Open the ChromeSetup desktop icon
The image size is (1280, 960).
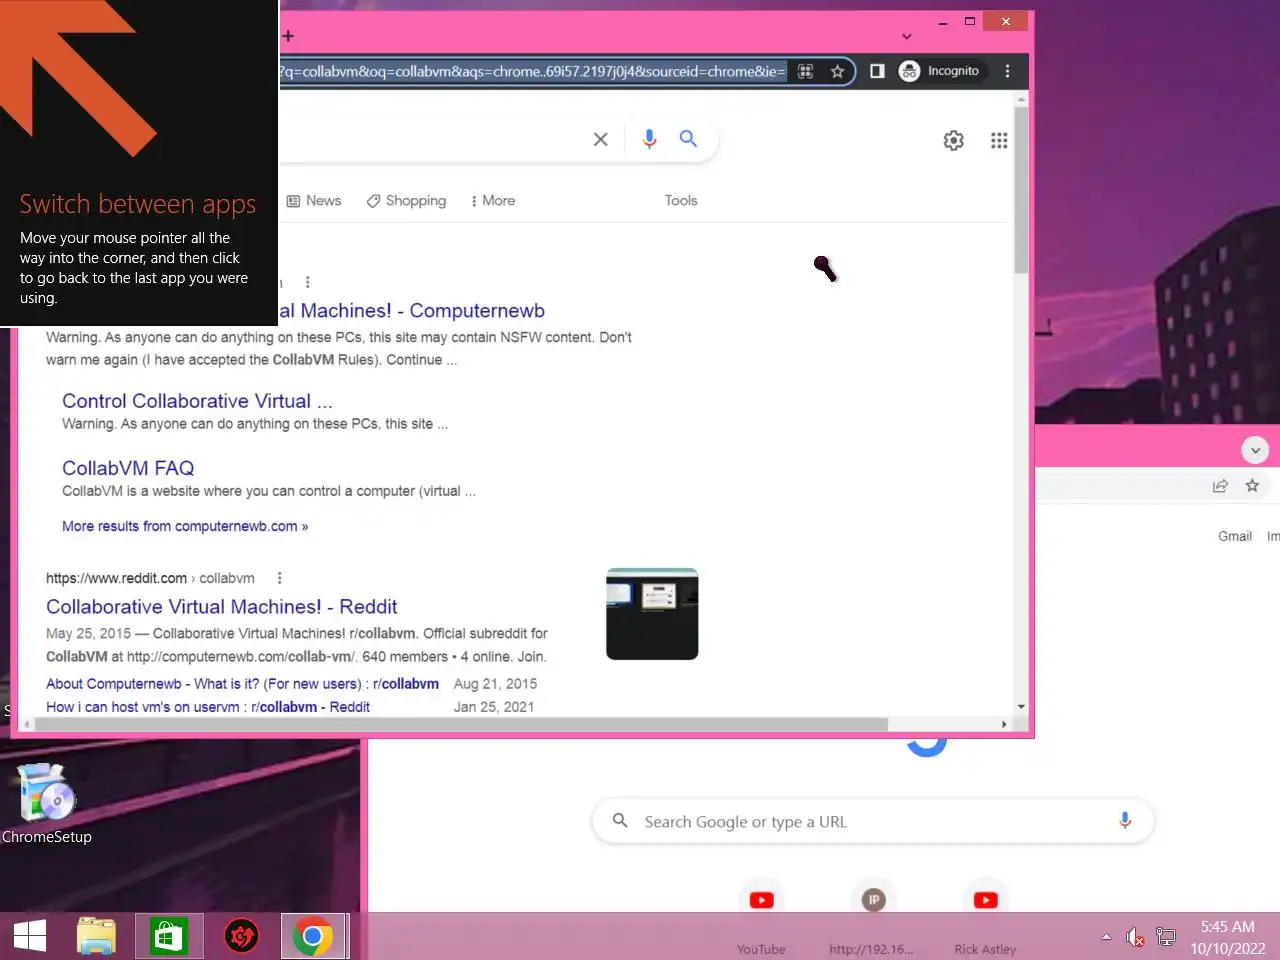pyautogui.click(x=46, y=805)
